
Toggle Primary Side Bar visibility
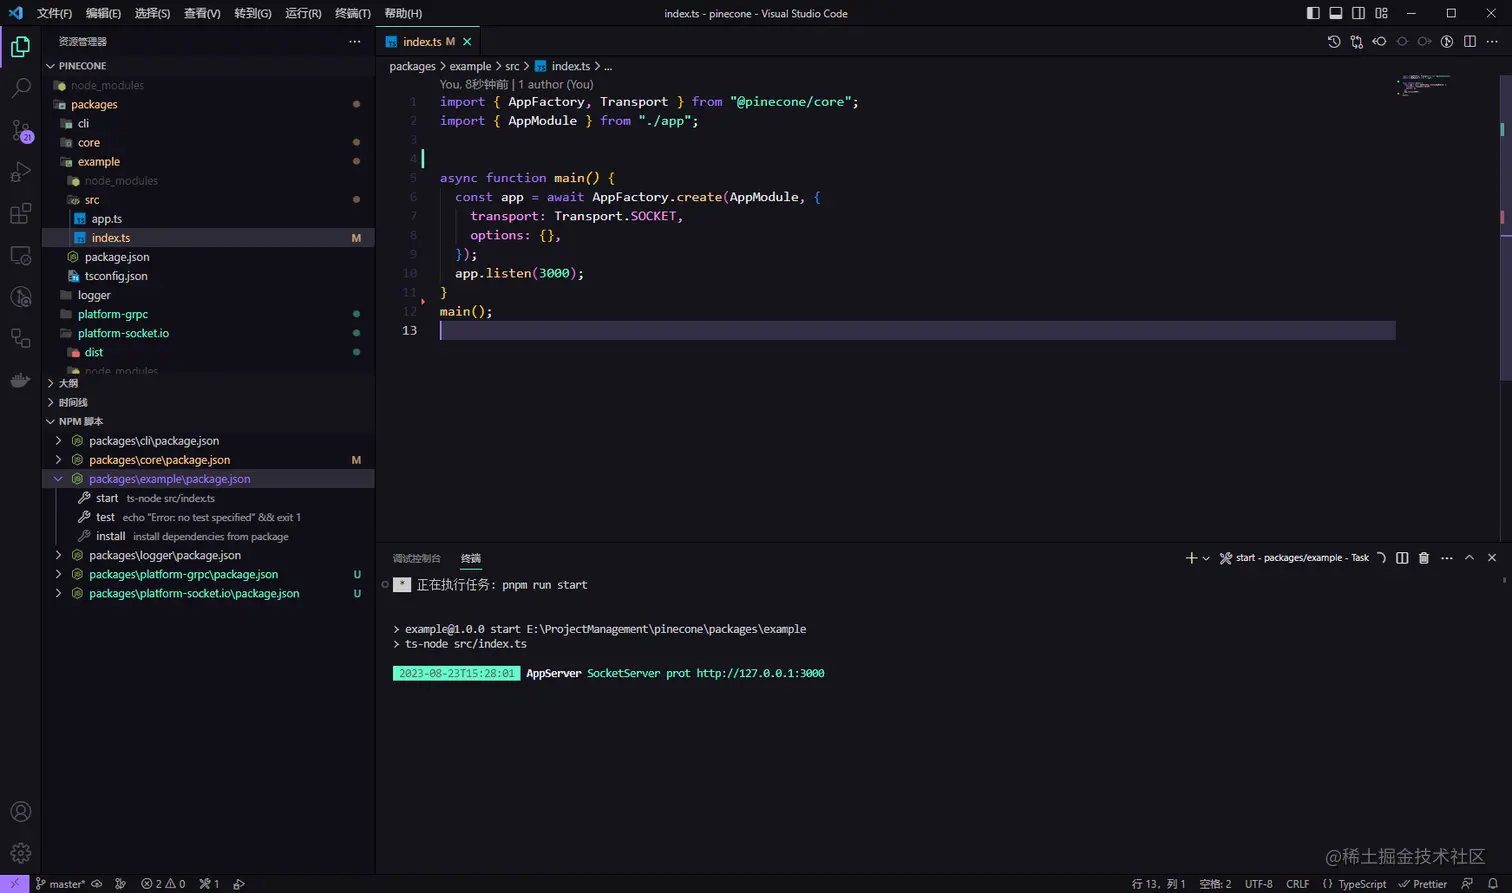[x=1313, y=13]
